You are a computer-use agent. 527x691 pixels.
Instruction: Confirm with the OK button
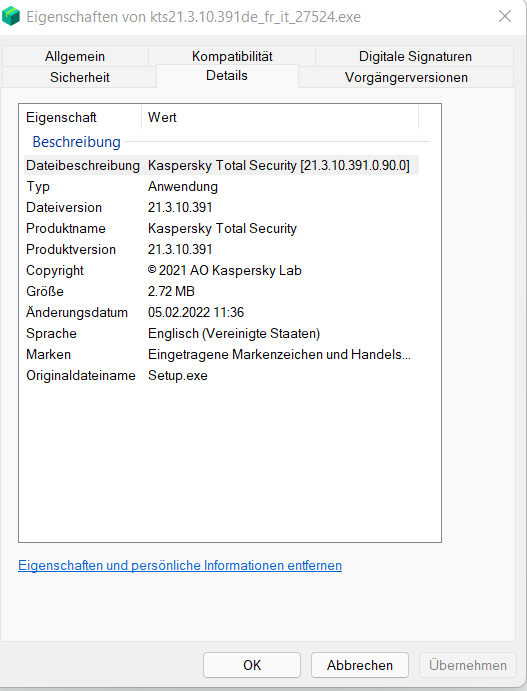point(252,665)
